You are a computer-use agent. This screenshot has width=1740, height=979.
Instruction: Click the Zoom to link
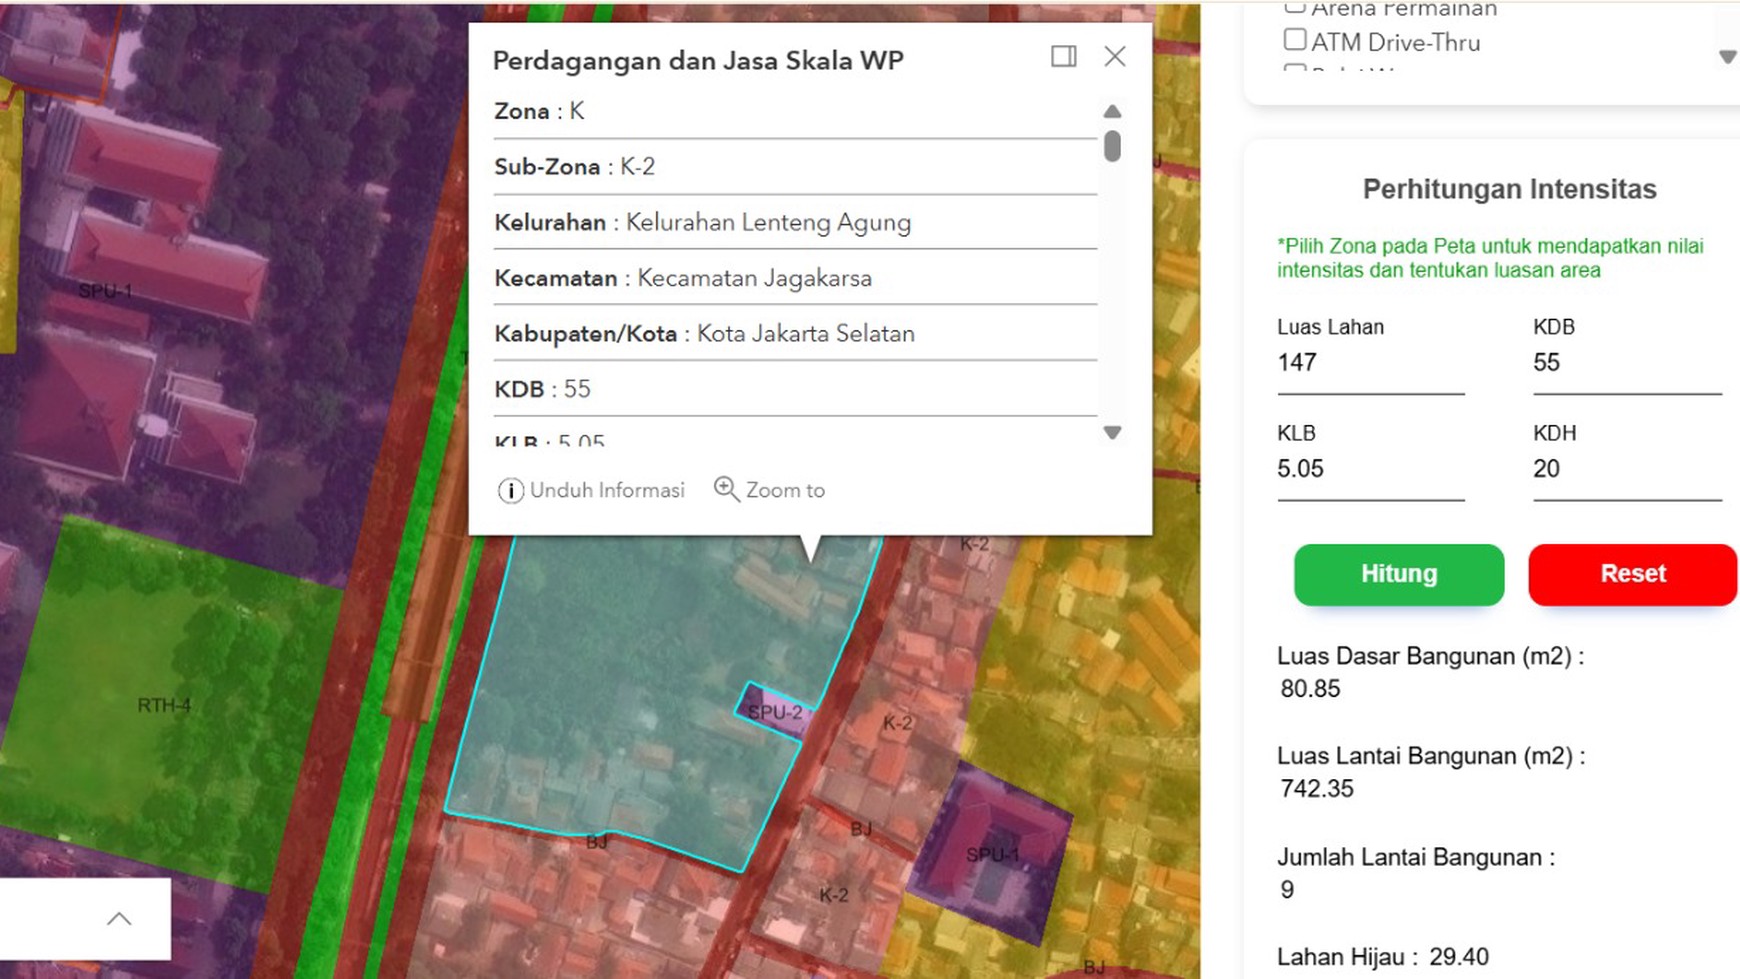click(x=785, y=489)
